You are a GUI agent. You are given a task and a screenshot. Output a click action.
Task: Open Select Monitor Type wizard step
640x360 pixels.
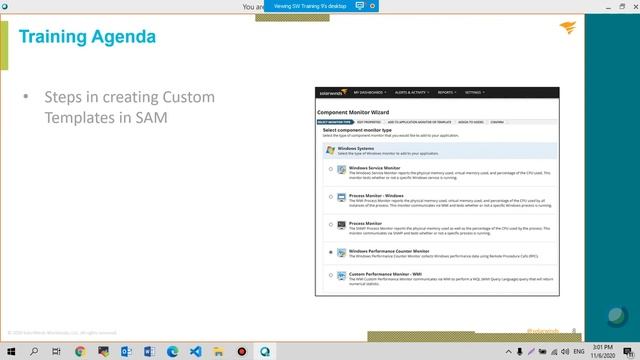point(335,122)
